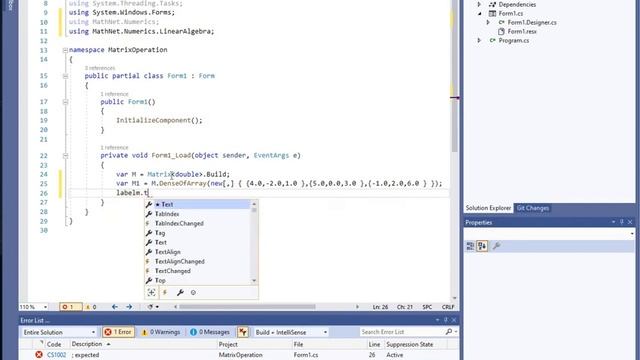Expand the Form1.Designer.cs node
The height and width of the screenshot is (360, 640).
pyautogui.click(x=488, y=22)
